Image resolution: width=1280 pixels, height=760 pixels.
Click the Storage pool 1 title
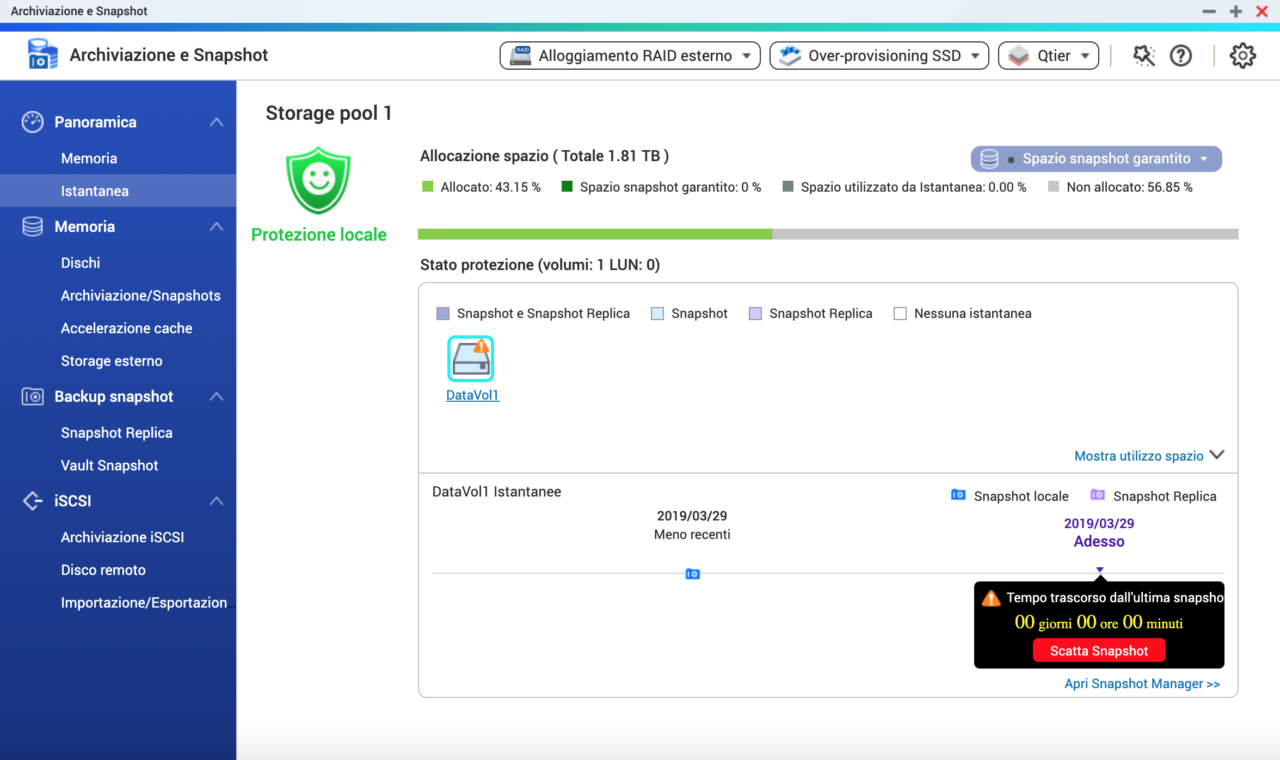(329, 113)
